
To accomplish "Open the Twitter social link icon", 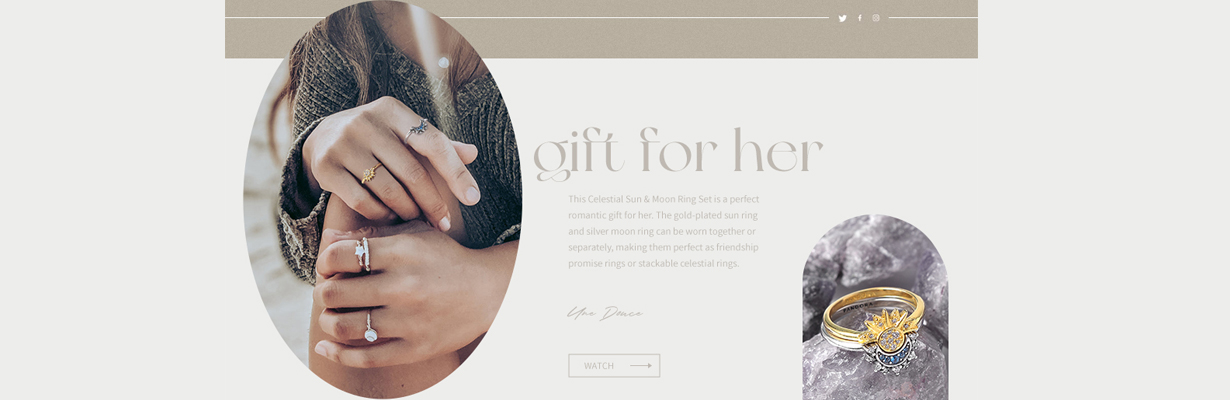I will tap(842, 18).
